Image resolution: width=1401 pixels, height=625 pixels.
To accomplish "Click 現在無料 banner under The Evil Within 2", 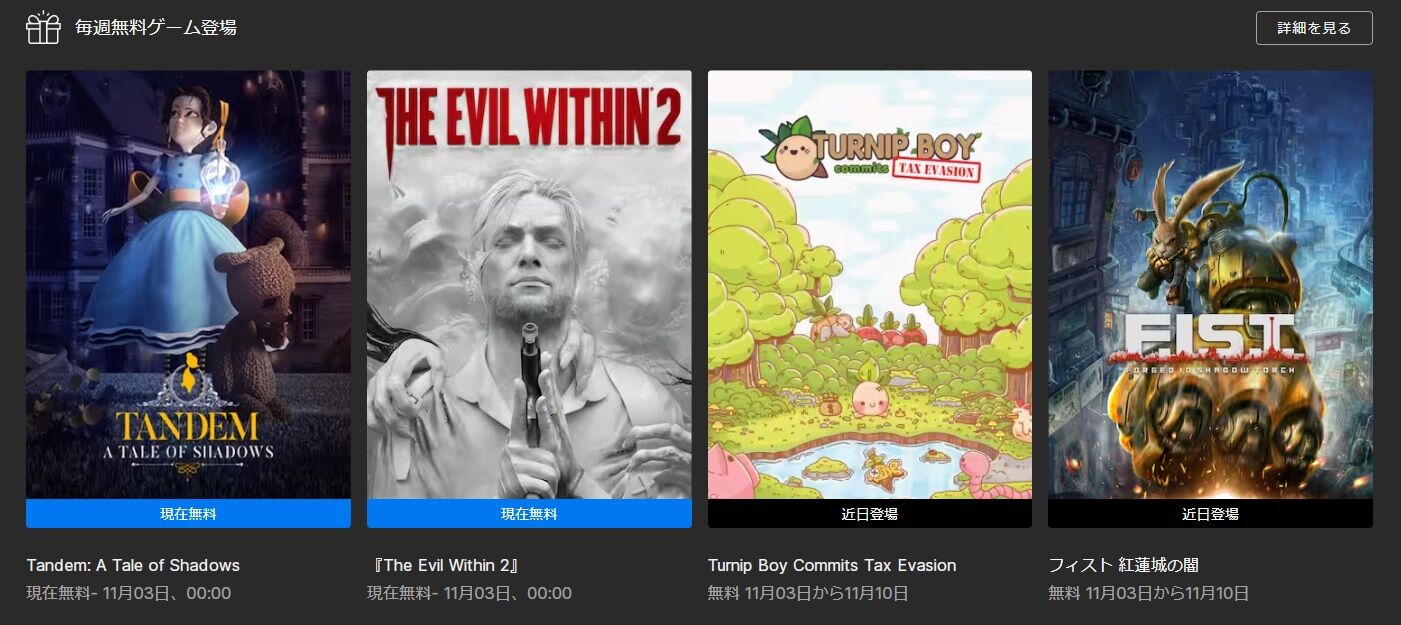I will (529, 514).
